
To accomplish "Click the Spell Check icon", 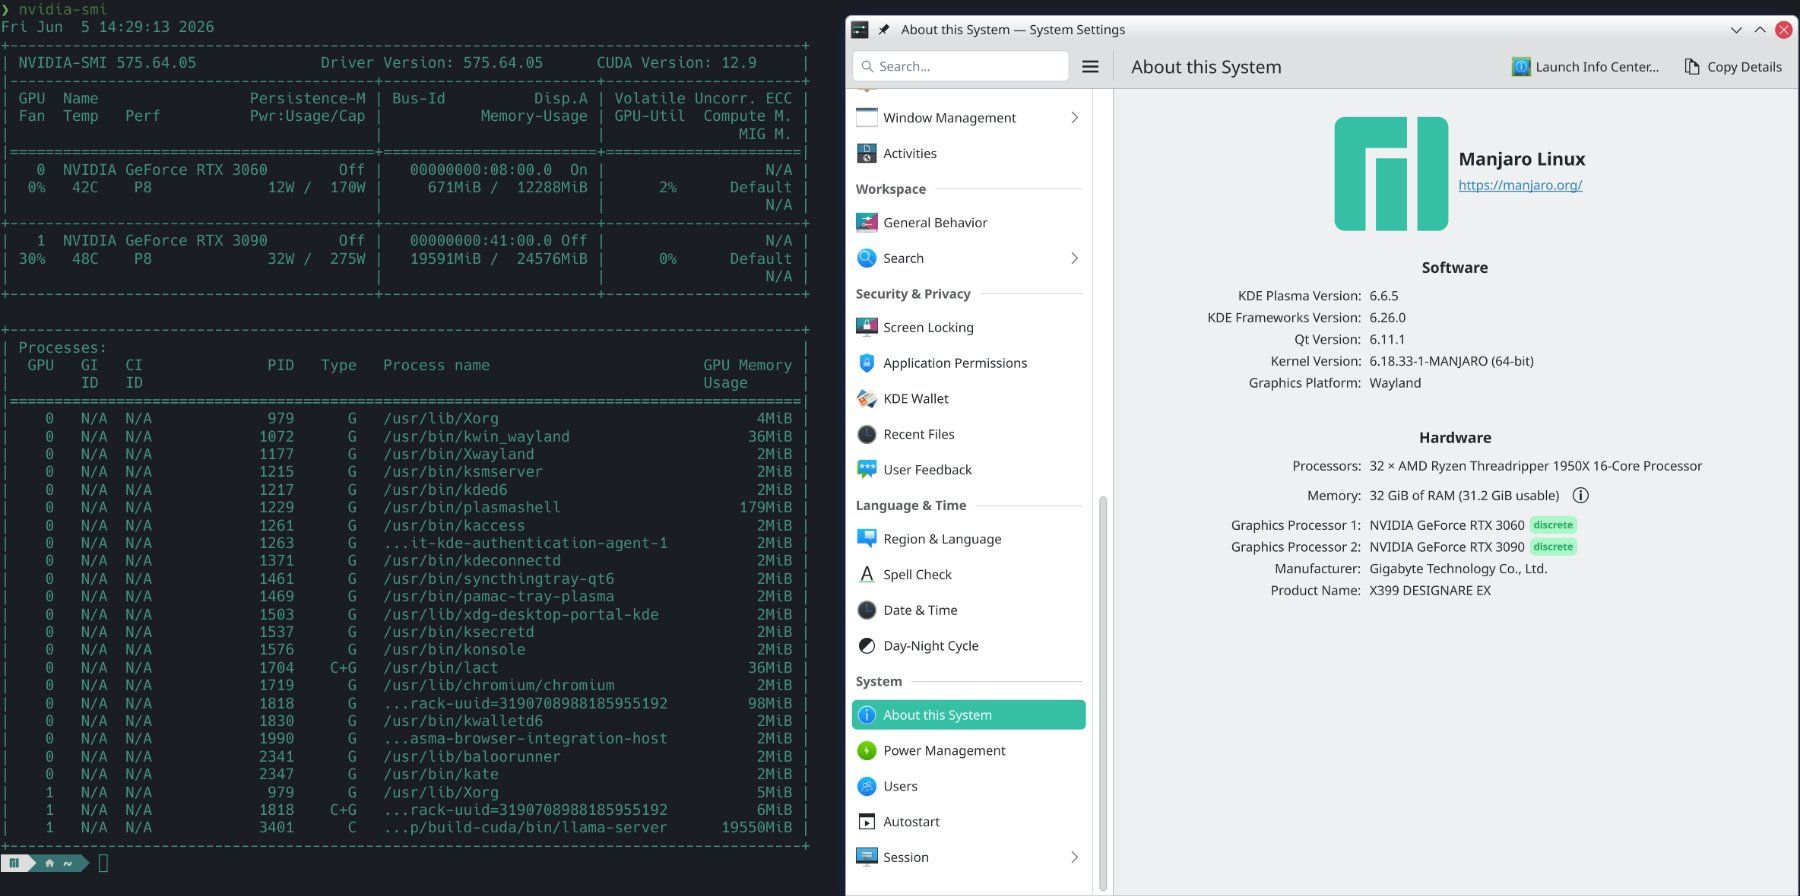I will point(867,574).
